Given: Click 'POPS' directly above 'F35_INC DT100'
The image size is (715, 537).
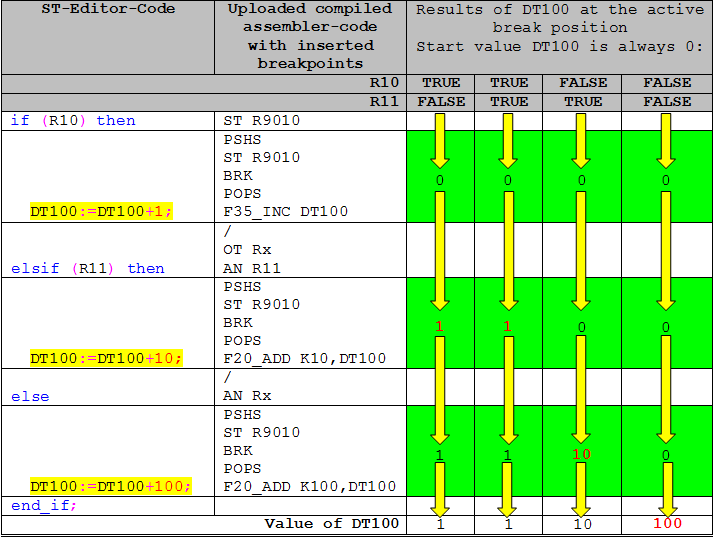Looking at the screenshot, I should (x=242, y=194).
